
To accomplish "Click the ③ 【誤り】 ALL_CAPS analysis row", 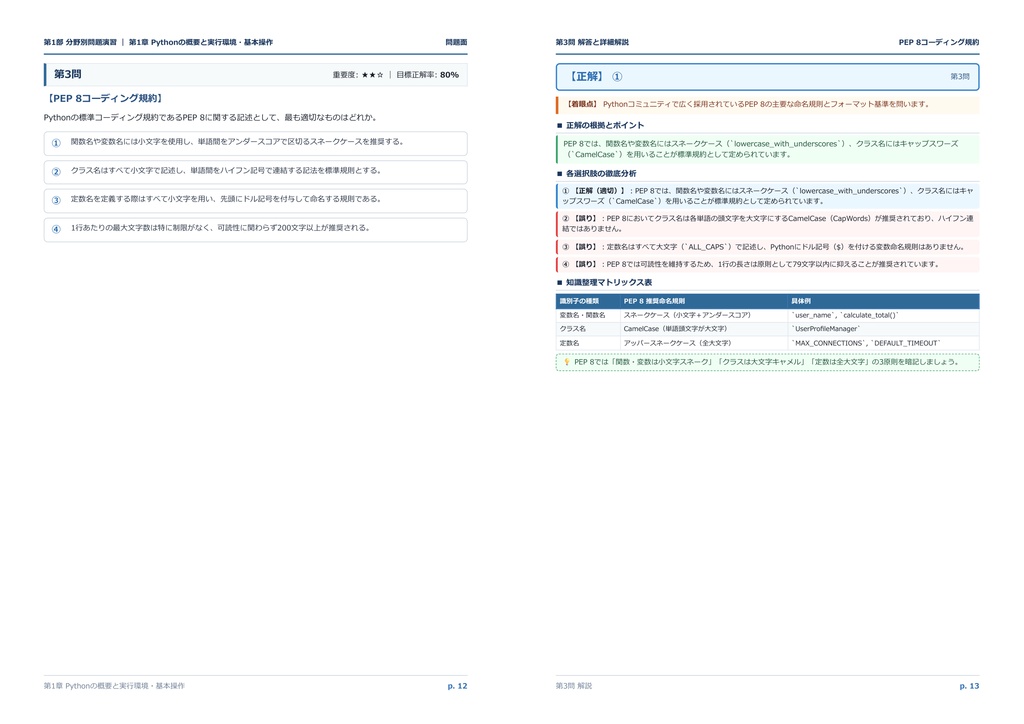I will tap(767, 247).
